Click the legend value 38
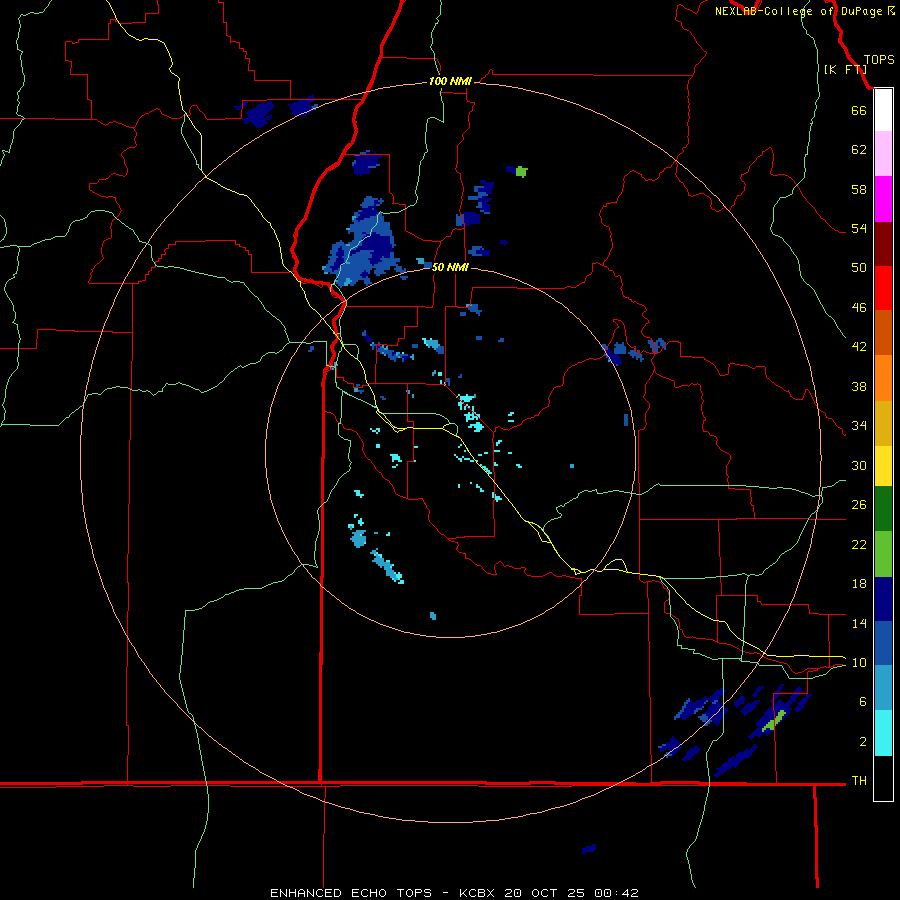 (x=859, y=386)
